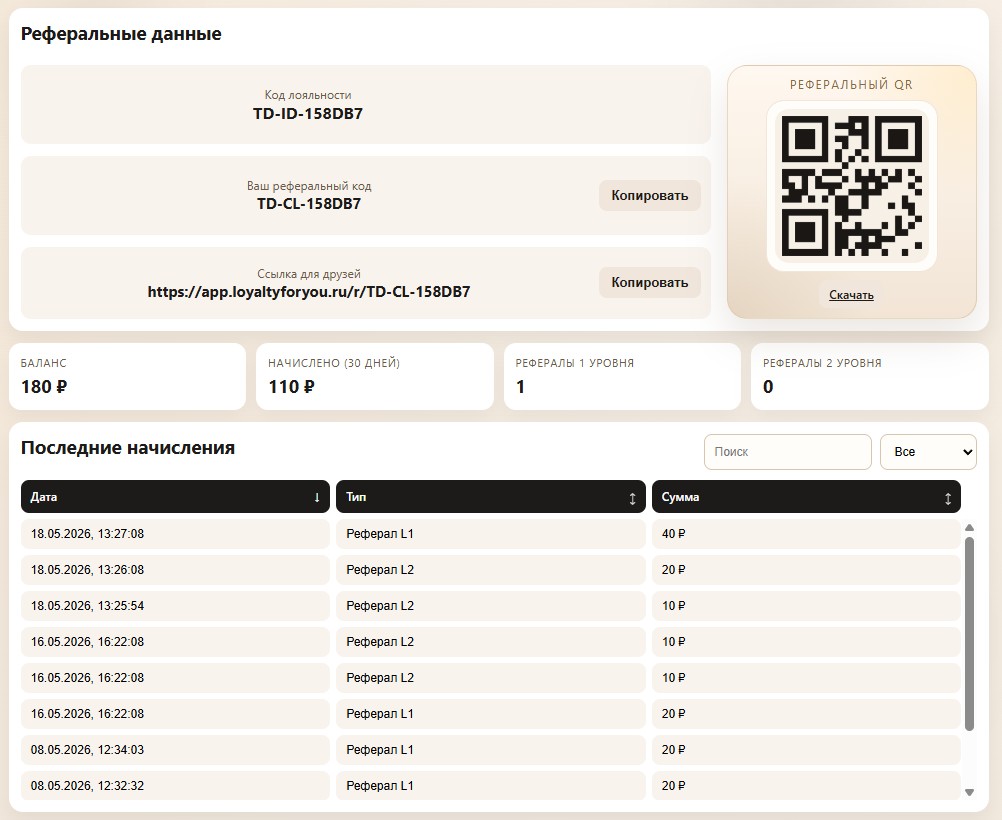Click the Рефералы 1 уровня card
1002x820 pixels.
[x=622, y=376]
